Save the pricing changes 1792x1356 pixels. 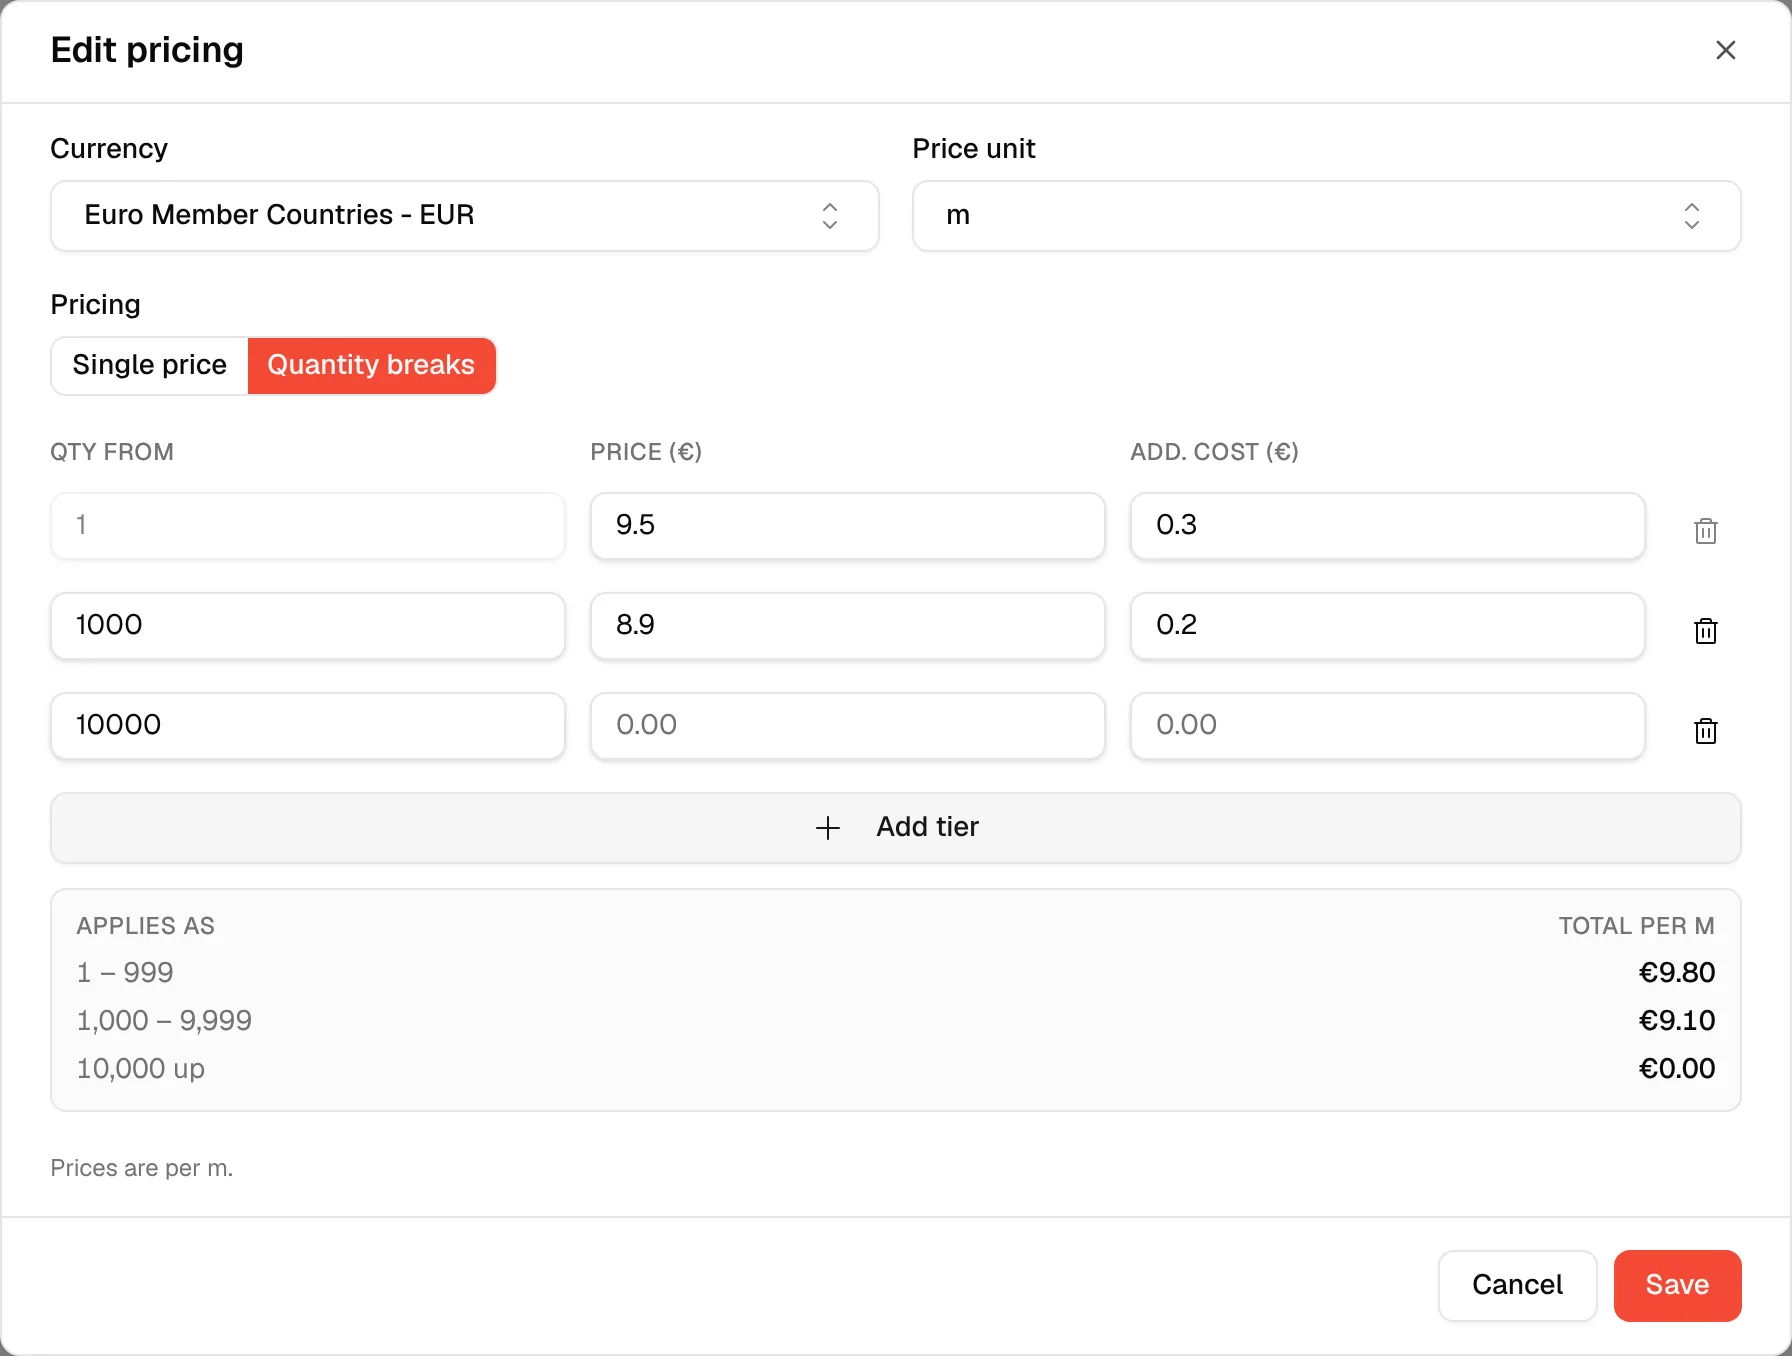click(x=1677, y=1285)
